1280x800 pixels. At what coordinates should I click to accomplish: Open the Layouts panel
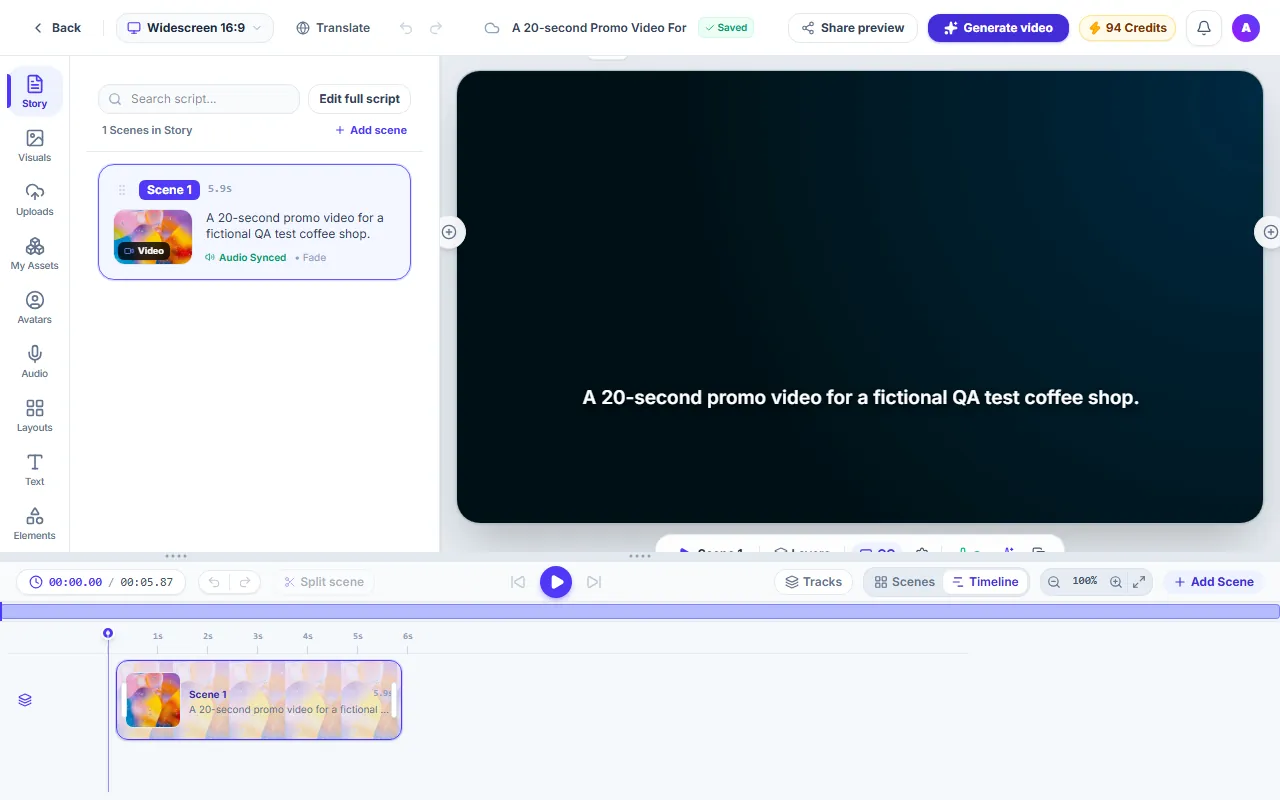pyautogui.click(x=35, y=416)
